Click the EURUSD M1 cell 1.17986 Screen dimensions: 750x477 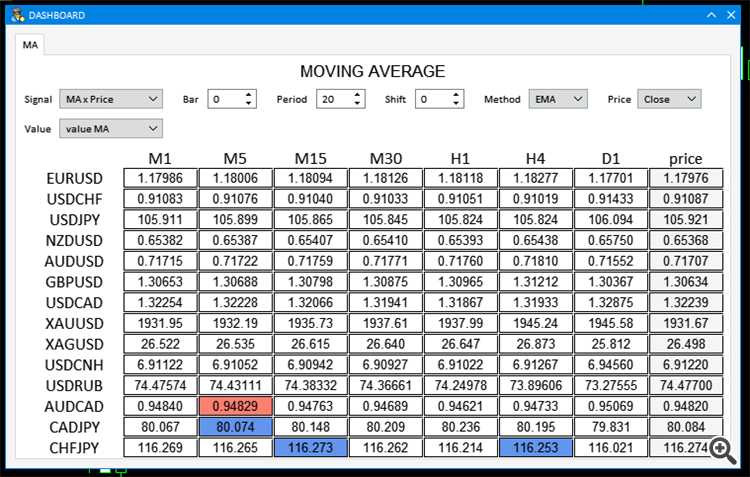click(x=160, y=178)
